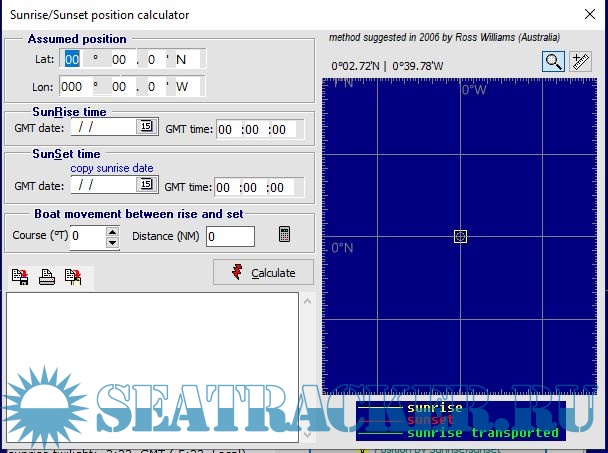Click the Distance (NM) input field
This screenshot has width=608, height=453.
point(230,236)
